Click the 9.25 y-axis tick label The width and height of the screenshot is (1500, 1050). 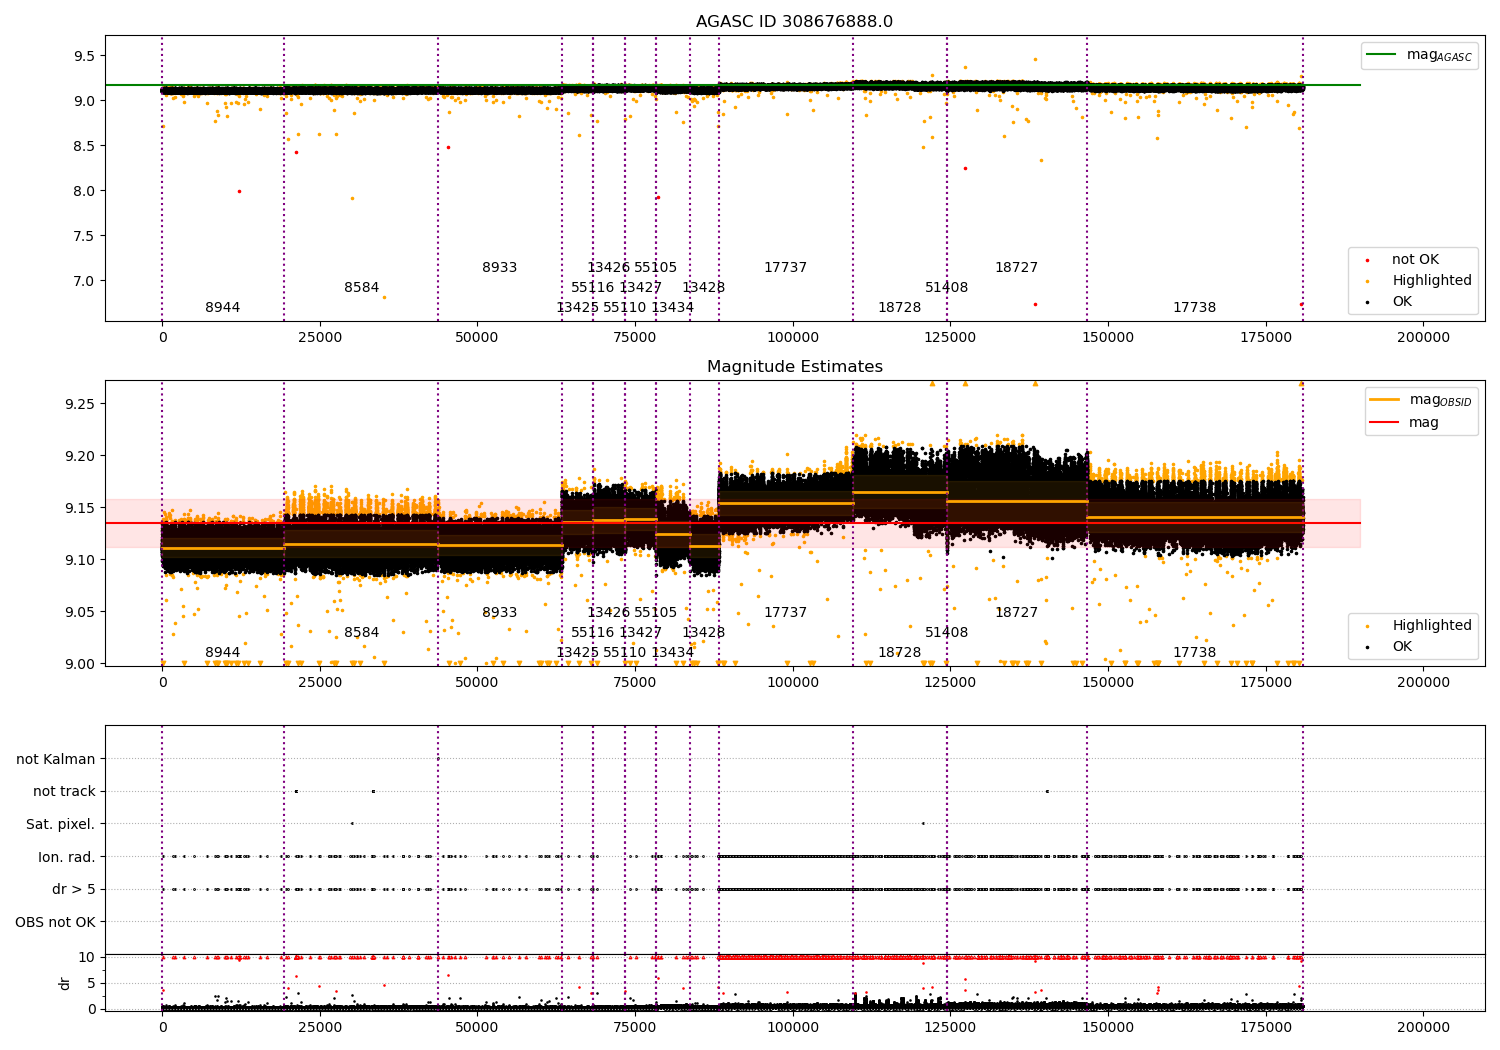coord(80,404)
